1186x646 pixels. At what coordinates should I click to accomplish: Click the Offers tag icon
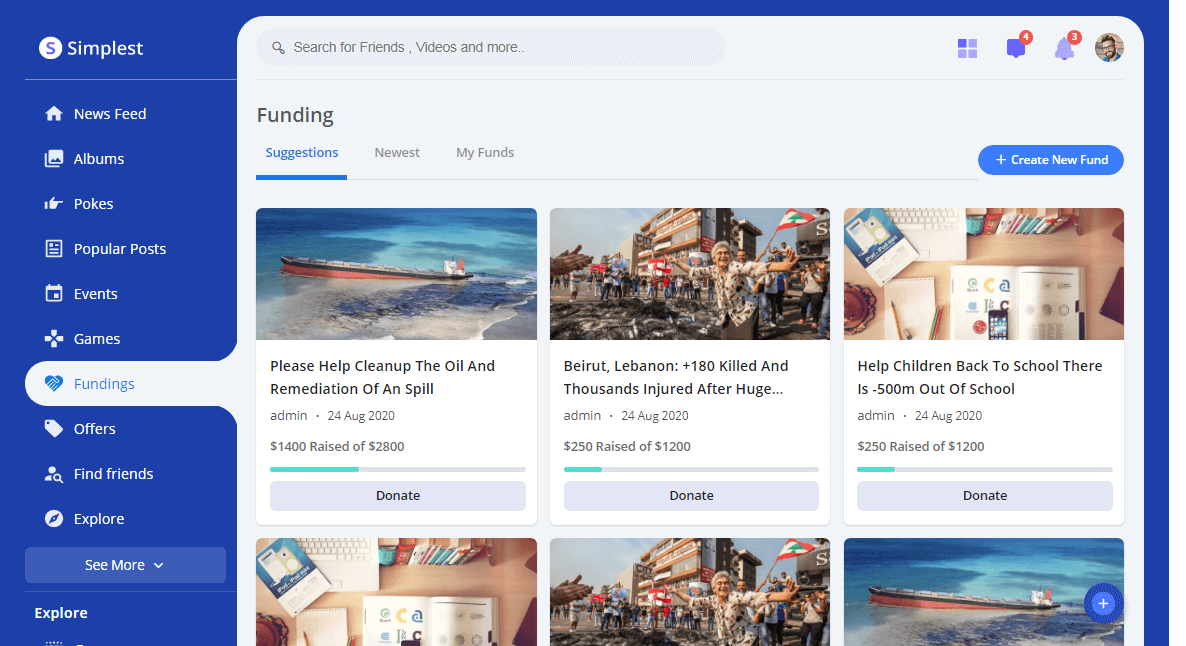(54, 429)
